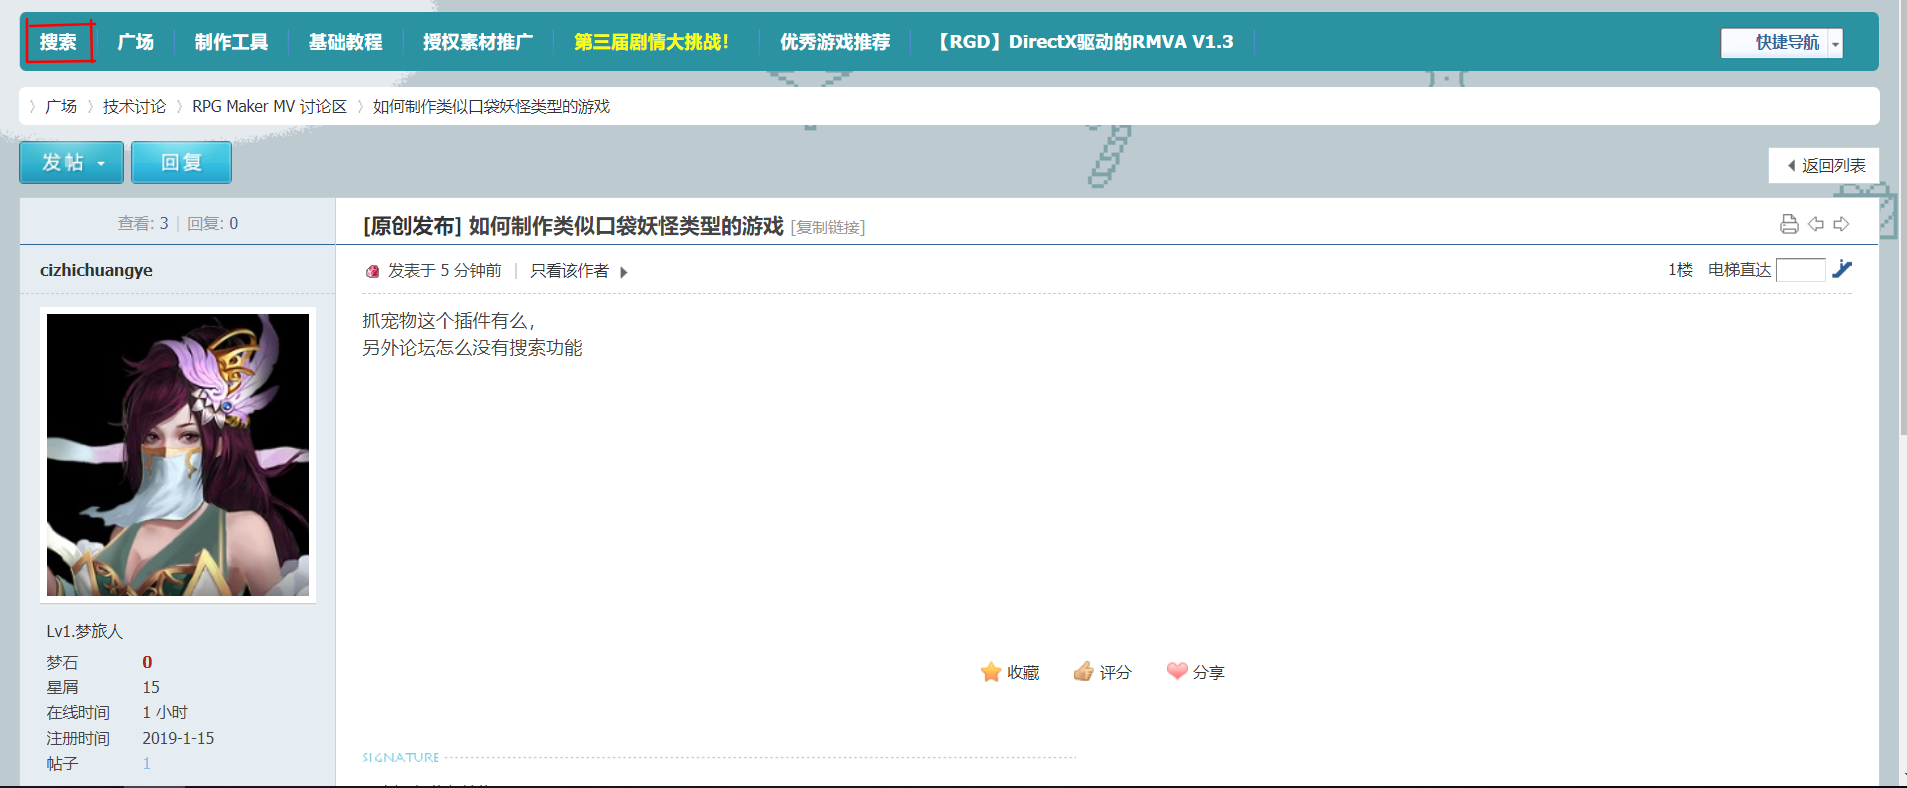Open the cizhichuangye username link
Viewport: 1907px width, 788px height.
[96, 270]
